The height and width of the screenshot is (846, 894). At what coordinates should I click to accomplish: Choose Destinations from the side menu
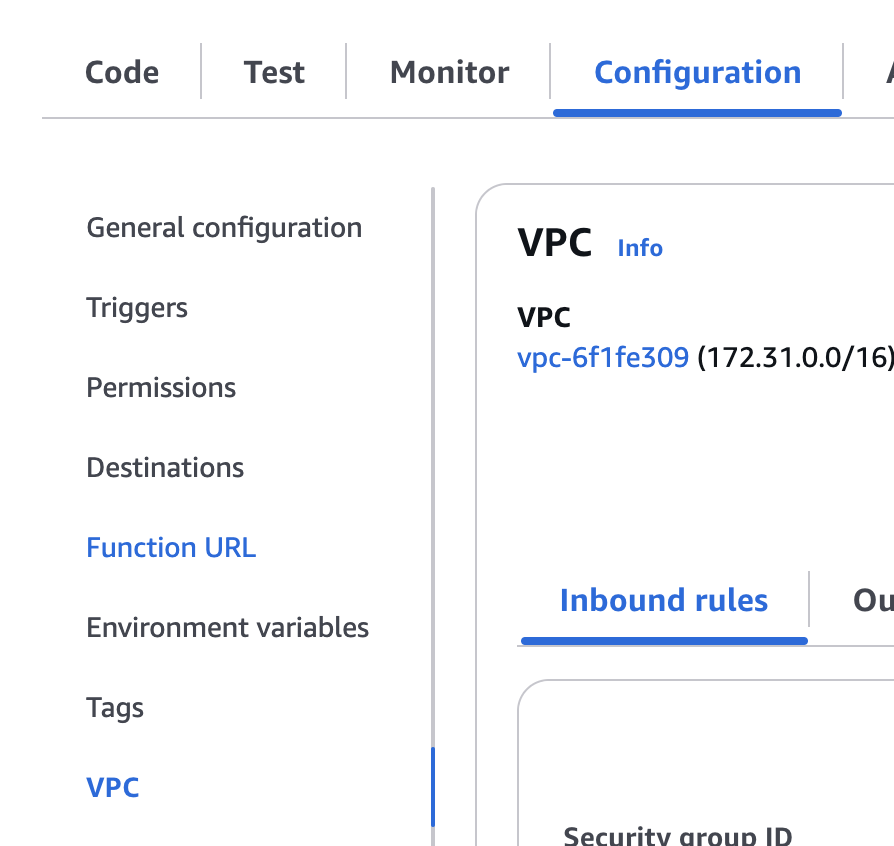[165, 467]
